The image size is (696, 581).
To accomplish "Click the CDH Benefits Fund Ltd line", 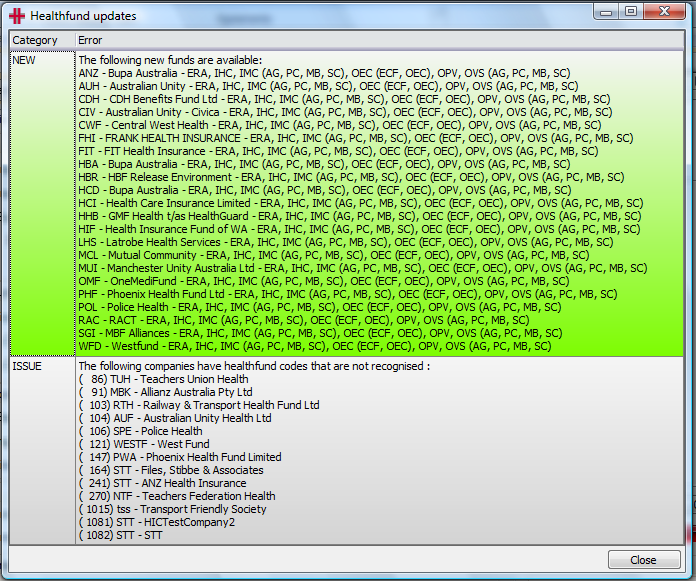I will pyautogui.click(x=344, y=99).
